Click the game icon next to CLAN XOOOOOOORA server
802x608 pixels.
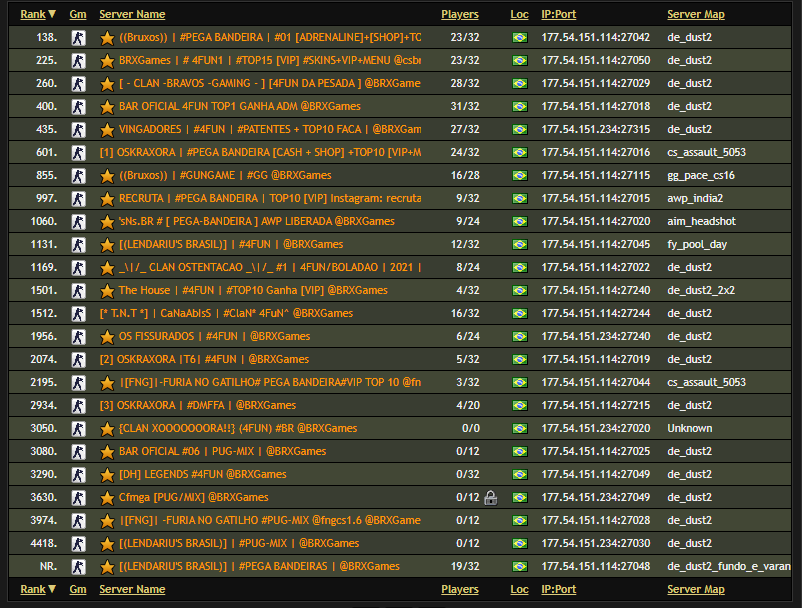(78, 428)
